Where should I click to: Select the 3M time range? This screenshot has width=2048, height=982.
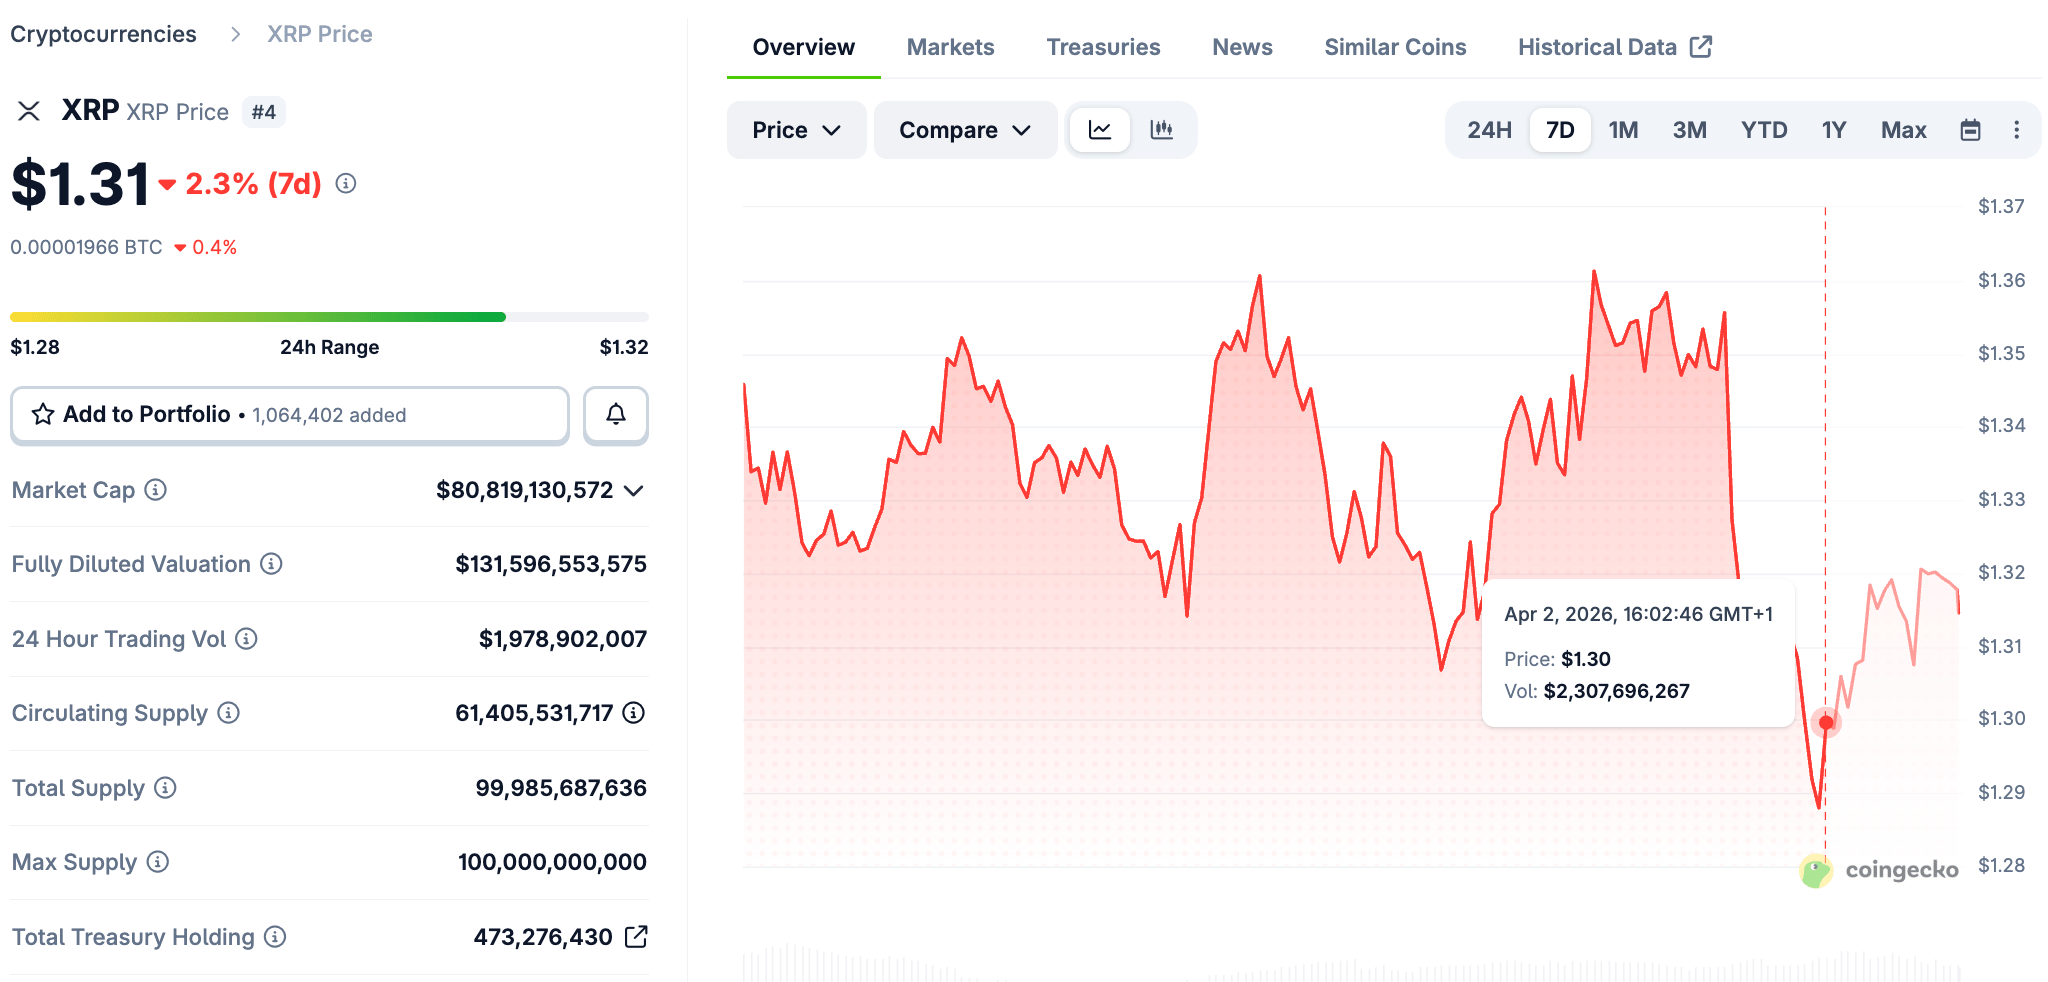[1689, 130]
